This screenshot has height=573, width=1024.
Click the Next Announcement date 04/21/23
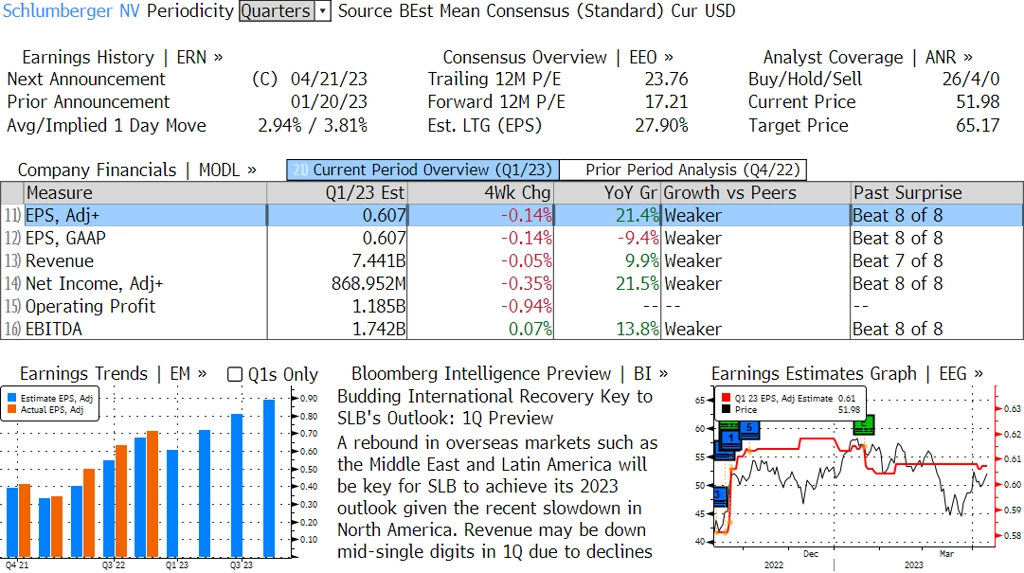(329, 79)
